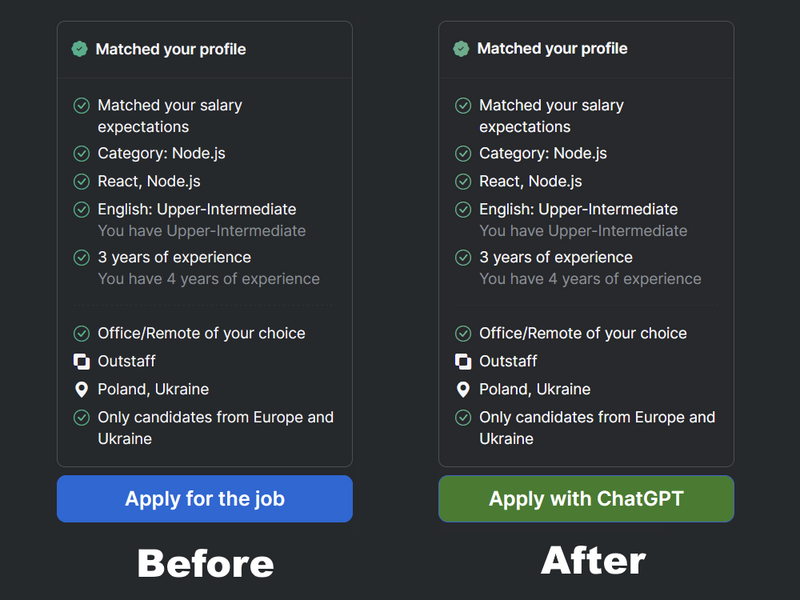Image resolution: width=800 pixels, height=600 pixels.
Task: Click the Outstaff icon in the After card
Action: 463,361
